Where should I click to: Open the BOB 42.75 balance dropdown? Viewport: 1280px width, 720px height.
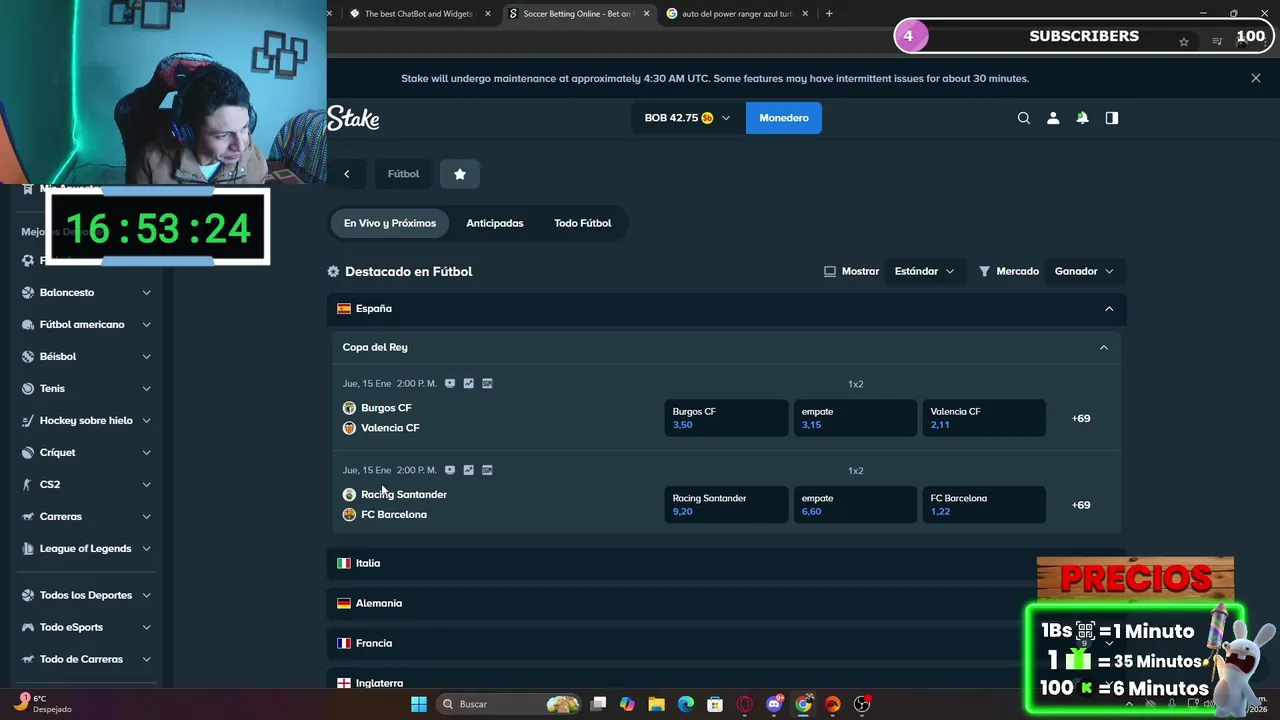coord(688,118)
